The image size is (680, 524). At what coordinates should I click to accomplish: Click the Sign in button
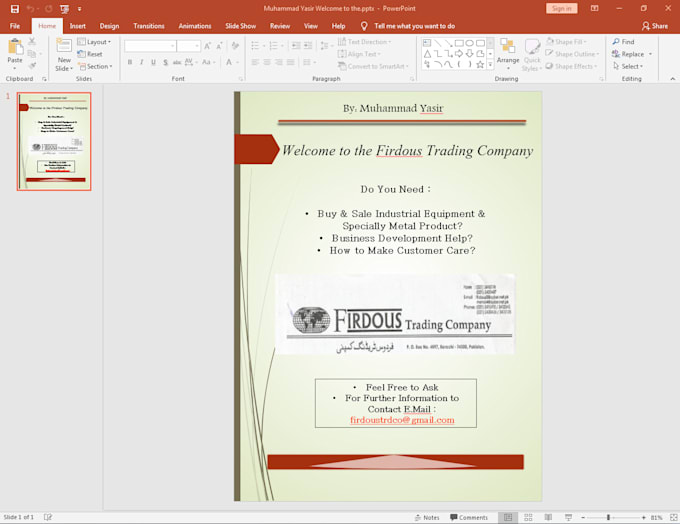click(x=562, y=9)
